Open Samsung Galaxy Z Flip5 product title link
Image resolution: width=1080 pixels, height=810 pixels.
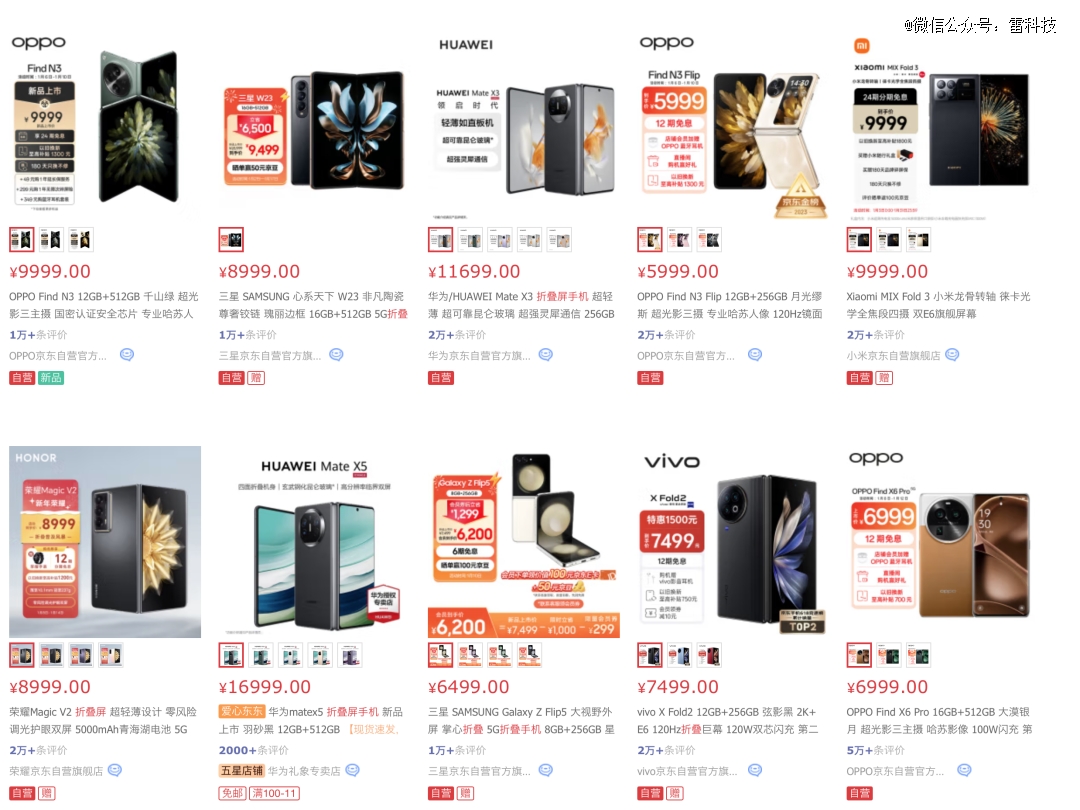pyautogui.click(x=521, y=720)
